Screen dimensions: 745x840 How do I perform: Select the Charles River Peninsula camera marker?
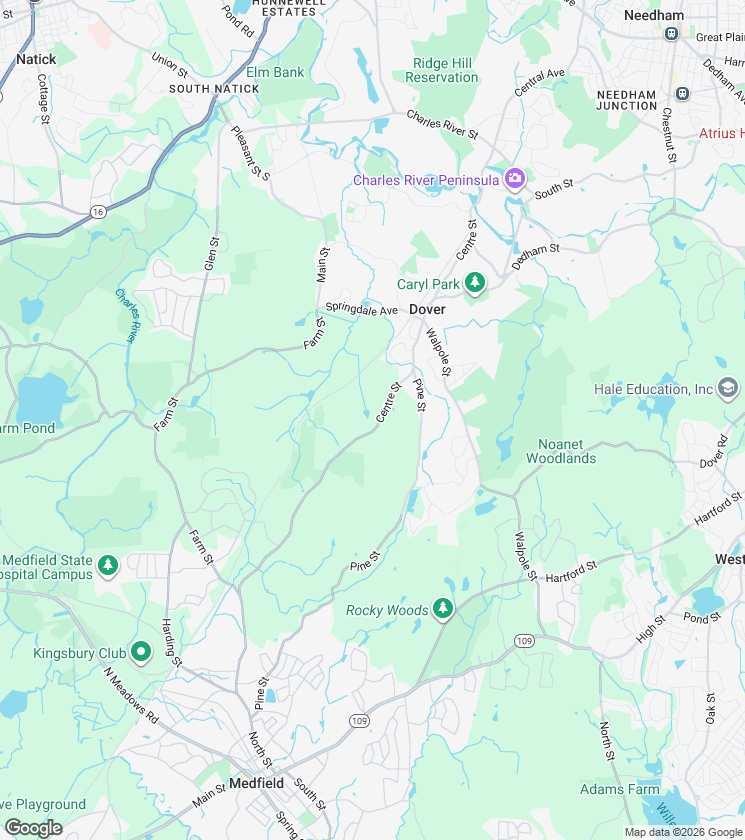[x=515, y=179]
